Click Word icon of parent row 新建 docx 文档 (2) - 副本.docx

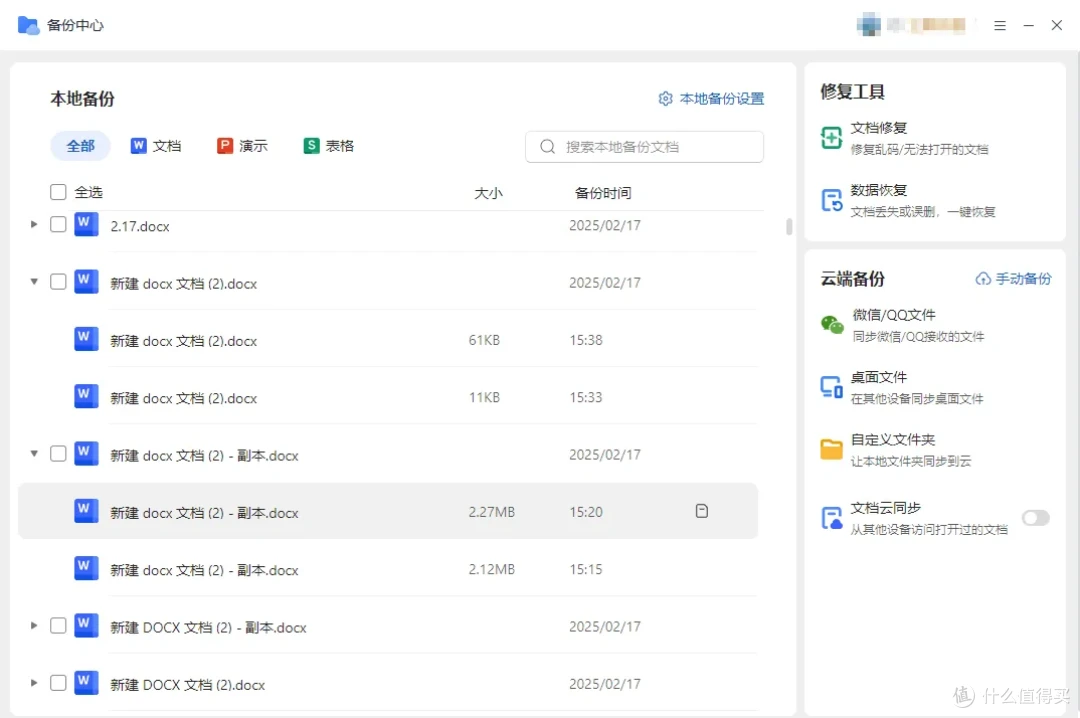[x=86, y=454]
